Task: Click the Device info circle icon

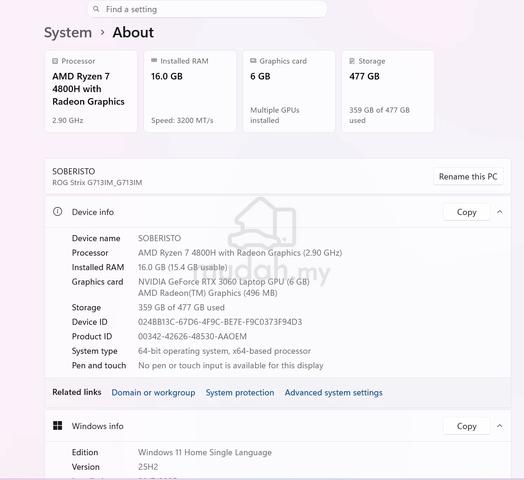Action: coord(57,212)
